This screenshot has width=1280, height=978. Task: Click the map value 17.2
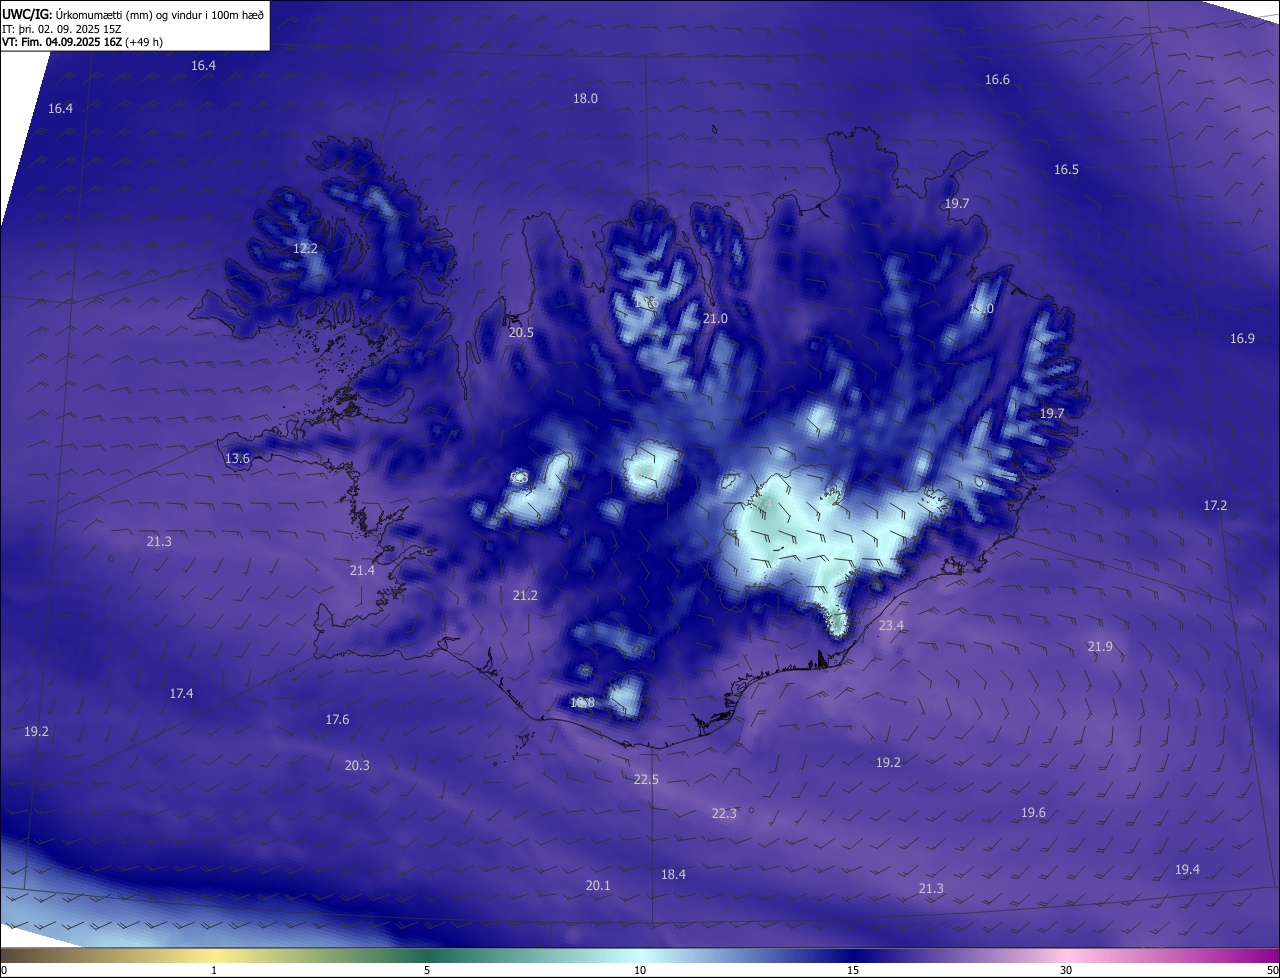pyautogui.click(x=1215, y=505)
